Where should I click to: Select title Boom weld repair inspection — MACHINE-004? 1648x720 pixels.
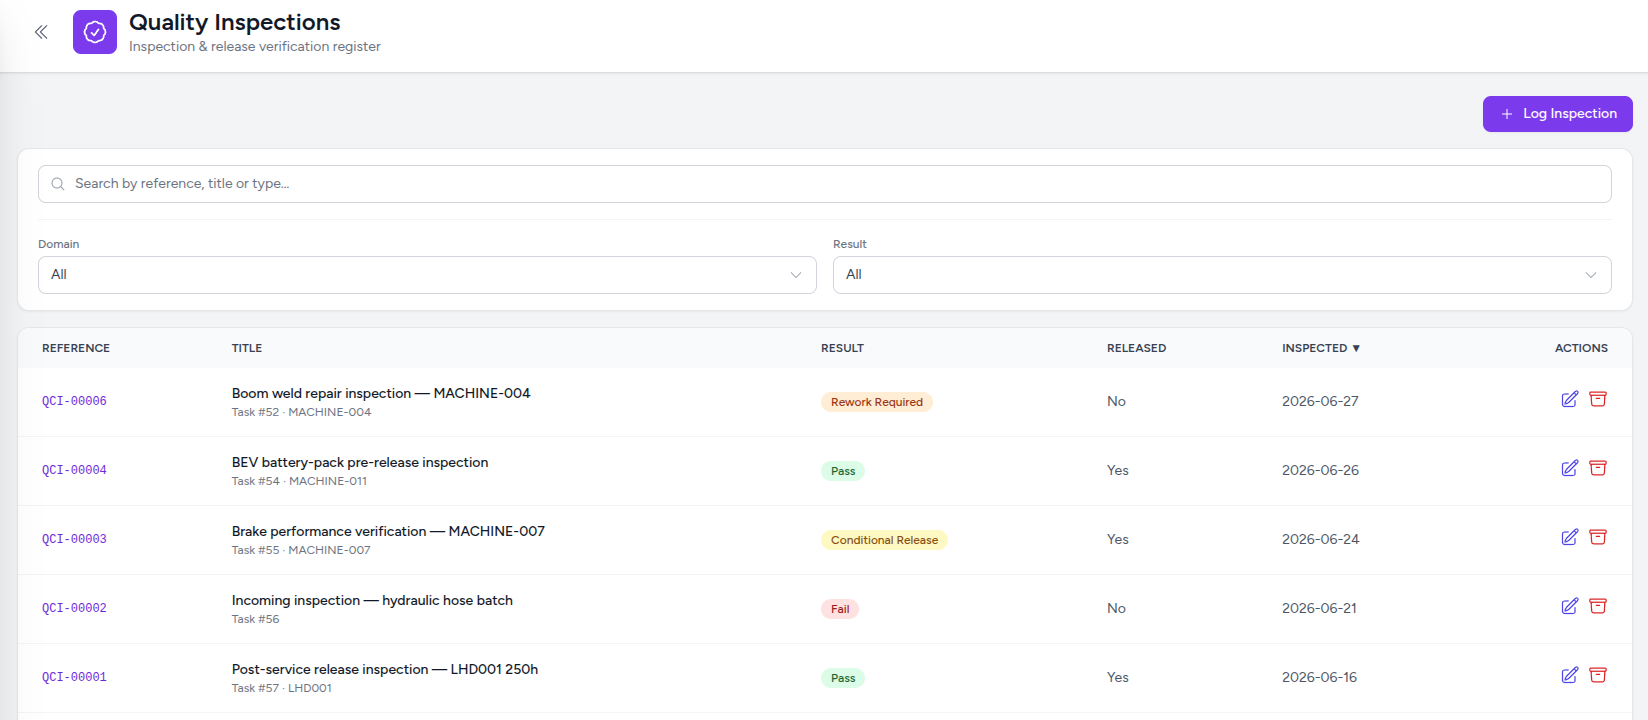[381, 393]
